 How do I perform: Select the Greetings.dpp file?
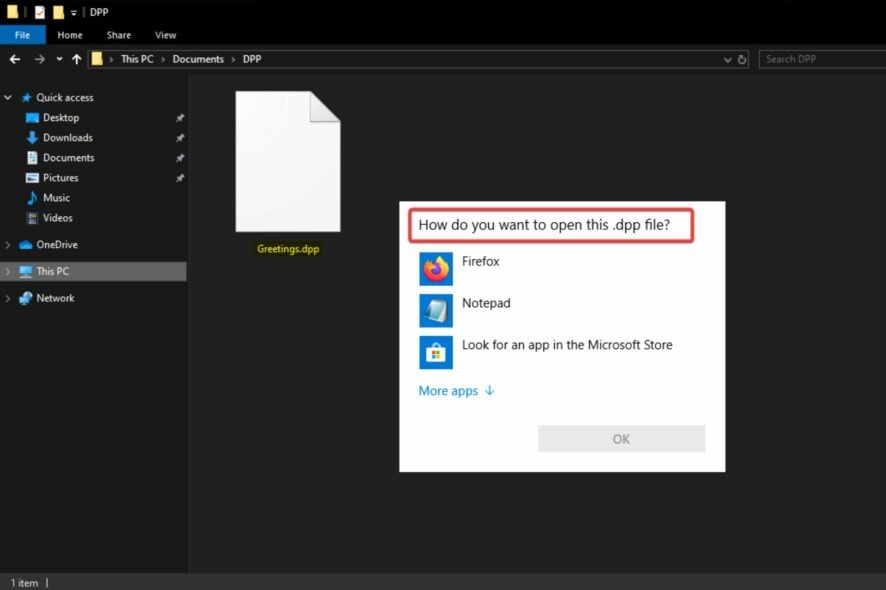coord(287,160)
